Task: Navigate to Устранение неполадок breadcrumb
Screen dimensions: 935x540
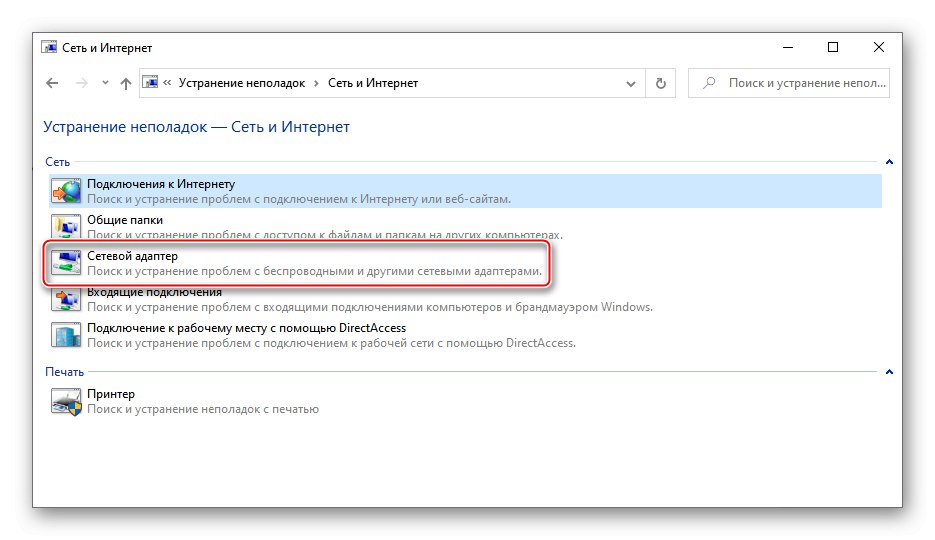Action: [242, 83]
